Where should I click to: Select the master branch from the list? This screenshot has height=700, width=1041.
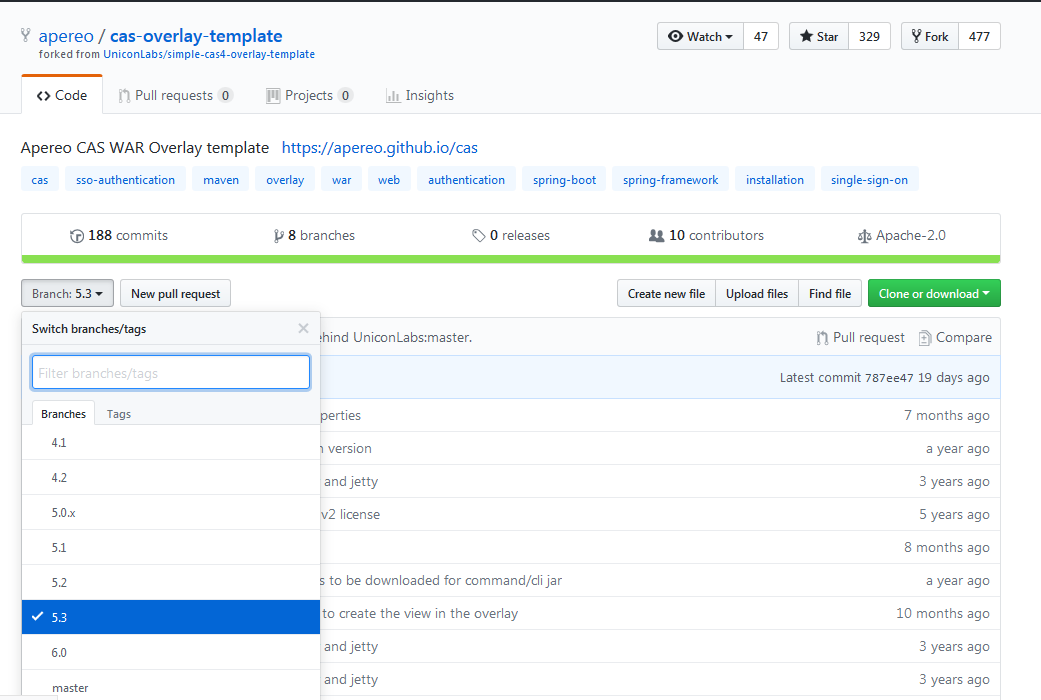171,686
